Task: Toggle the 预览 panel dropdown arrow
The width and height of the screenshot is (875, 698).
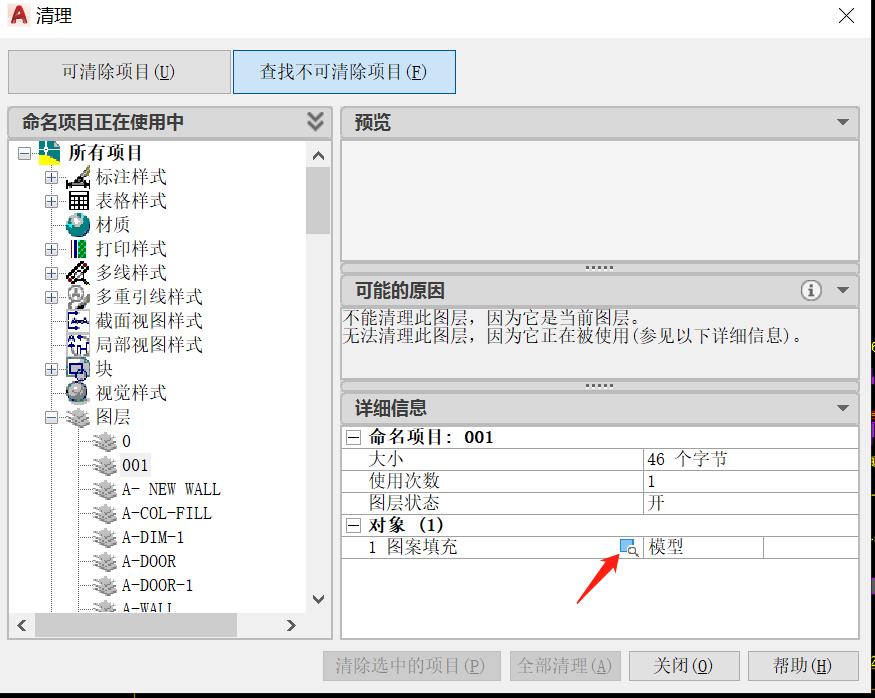Action: pyautogui.click(x=843, y=122)
